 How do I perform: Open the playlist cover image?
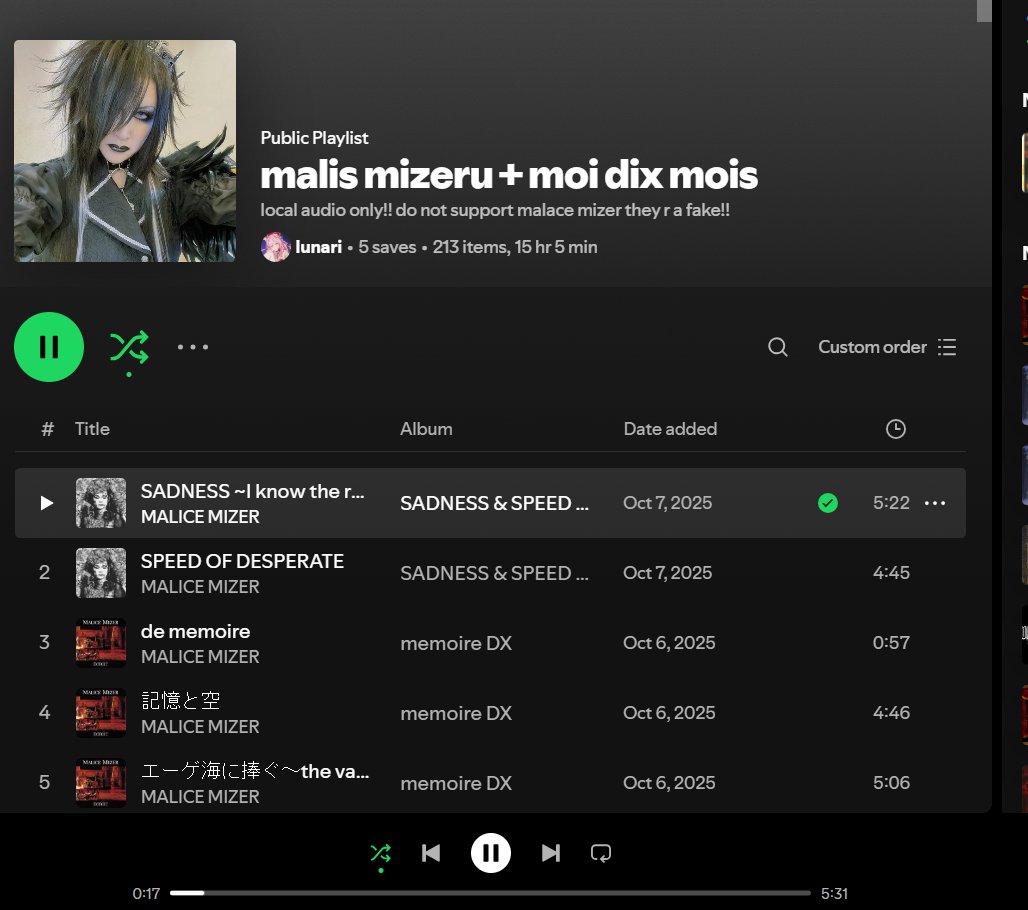click(x=125, y=151)
